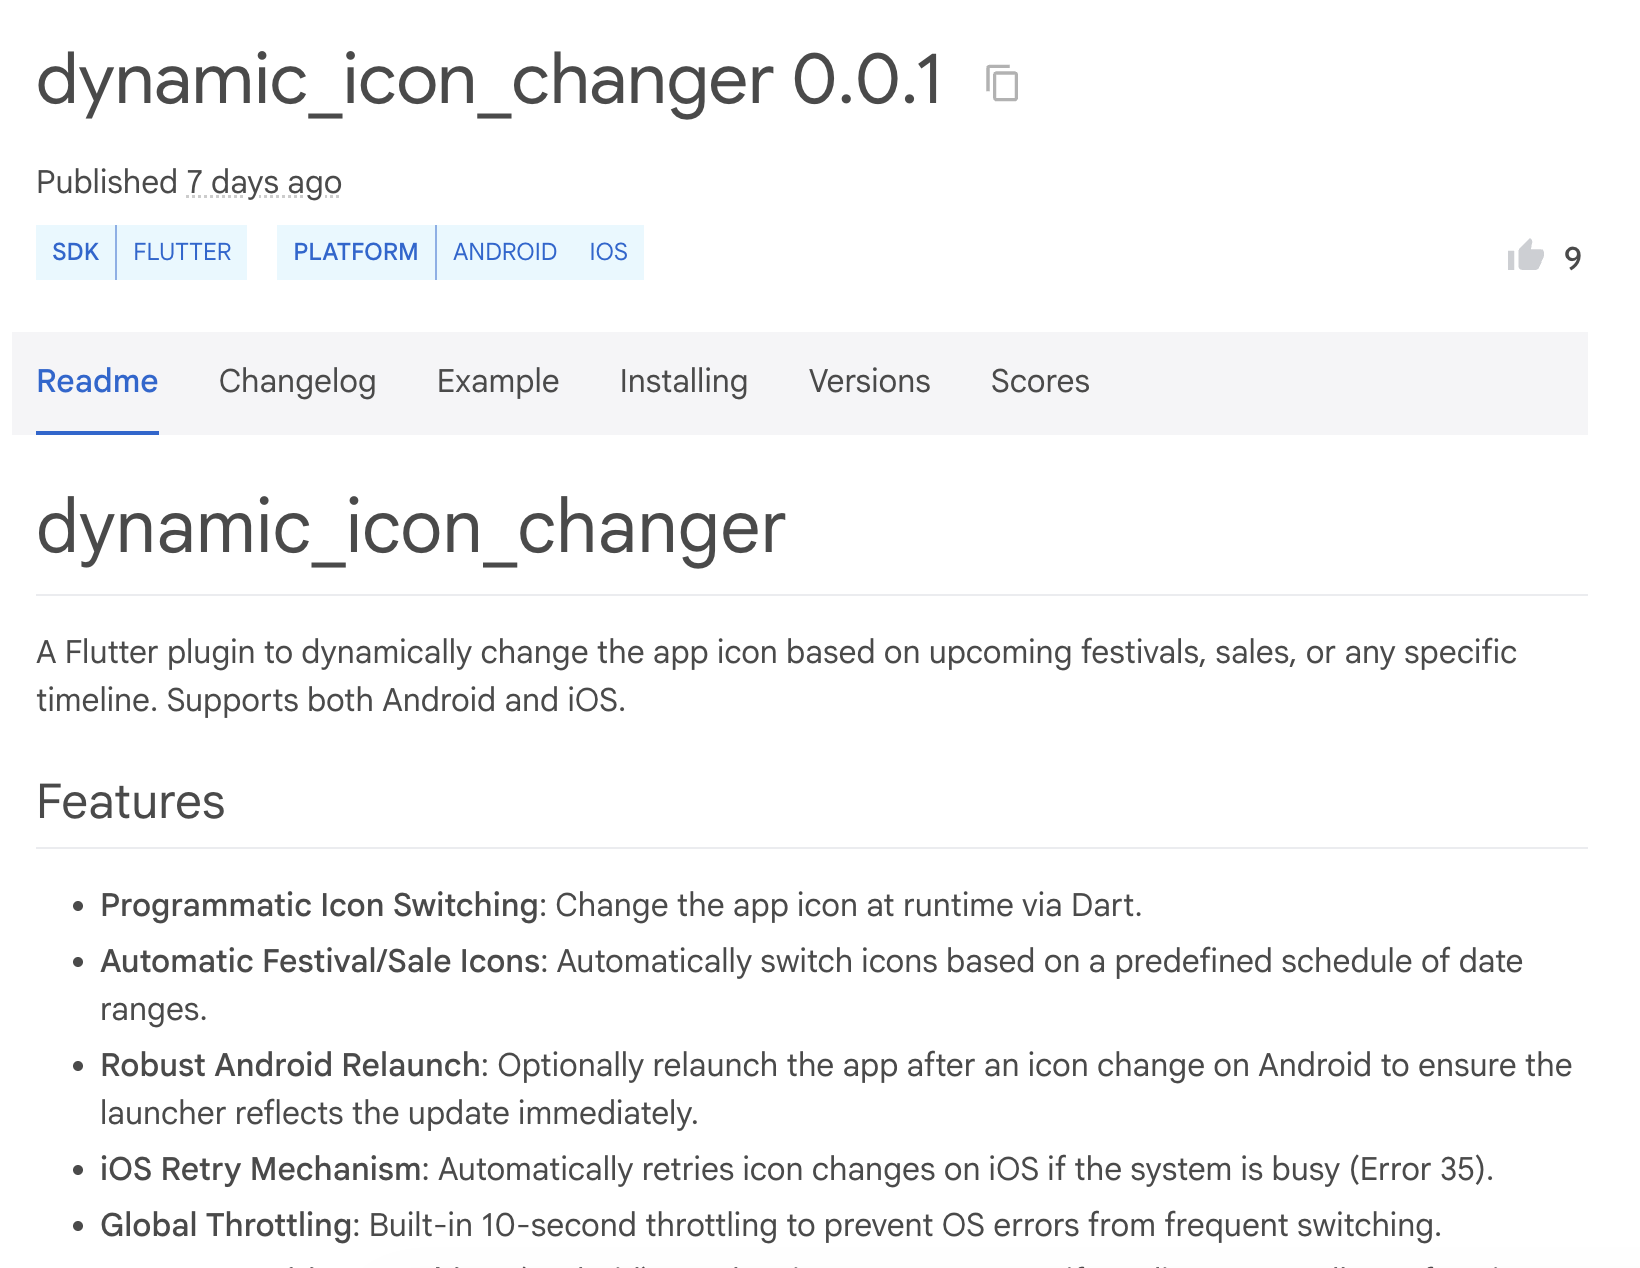The image size is (1640, 1268).
Task: Go to the Installing tab
Action: pyautogui.click(x=684, y=382)
